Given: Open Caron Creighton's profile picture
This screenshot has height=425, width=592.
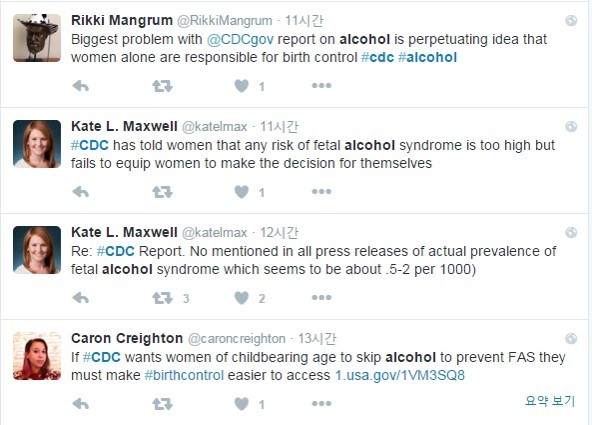Looking at the screenshot, I should (37, 356).
